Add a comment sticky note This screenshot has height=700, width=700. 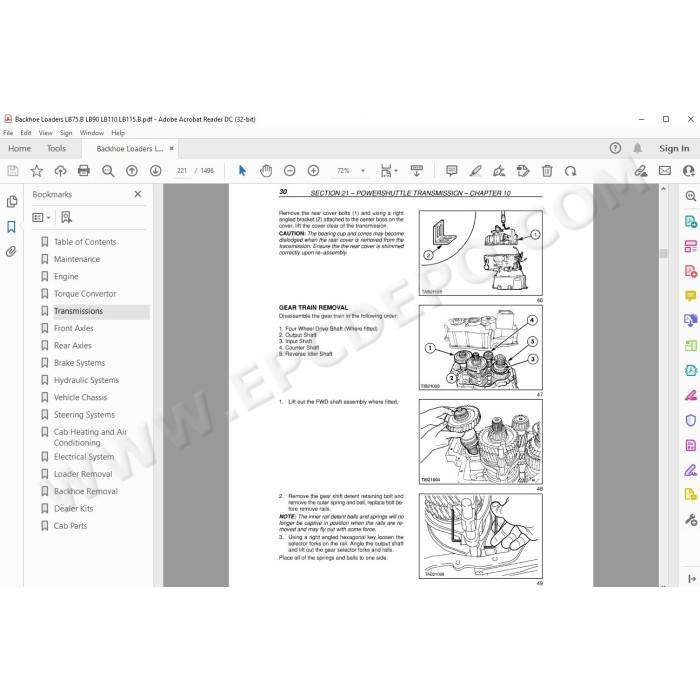tap(452, 171)
